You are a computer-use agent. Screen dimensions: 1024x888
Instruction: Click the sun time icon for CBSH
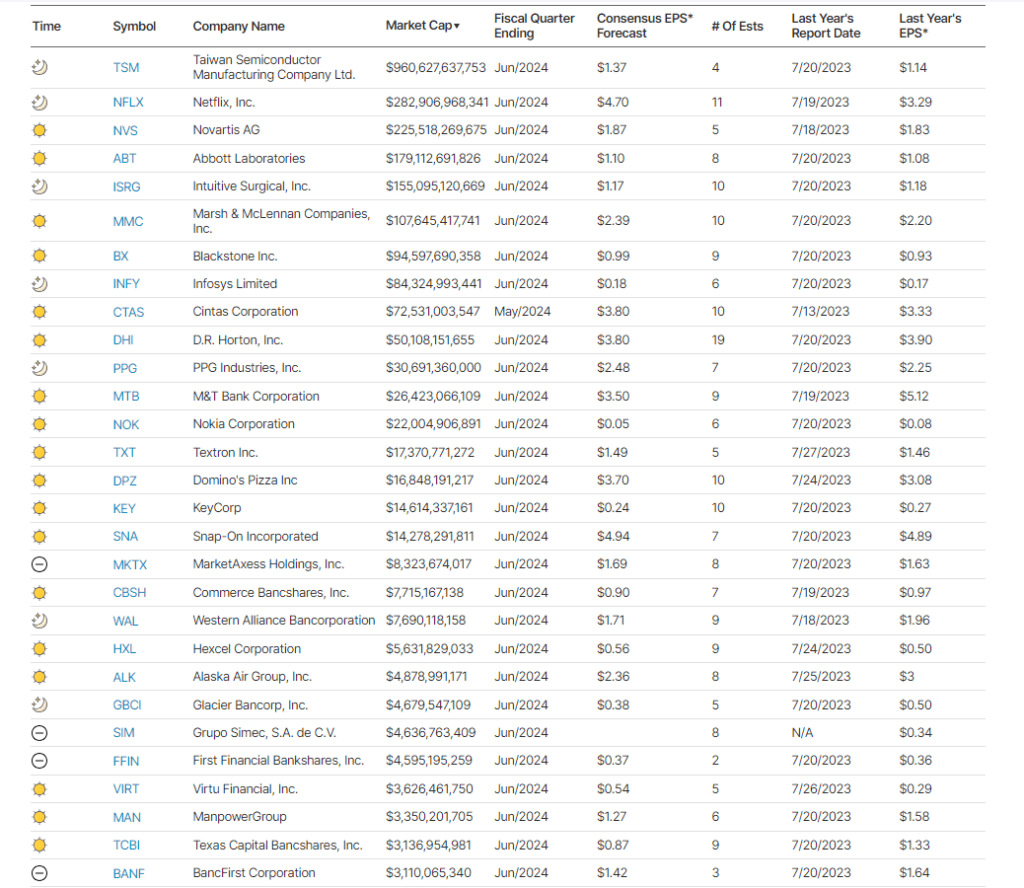pos(39,593)
